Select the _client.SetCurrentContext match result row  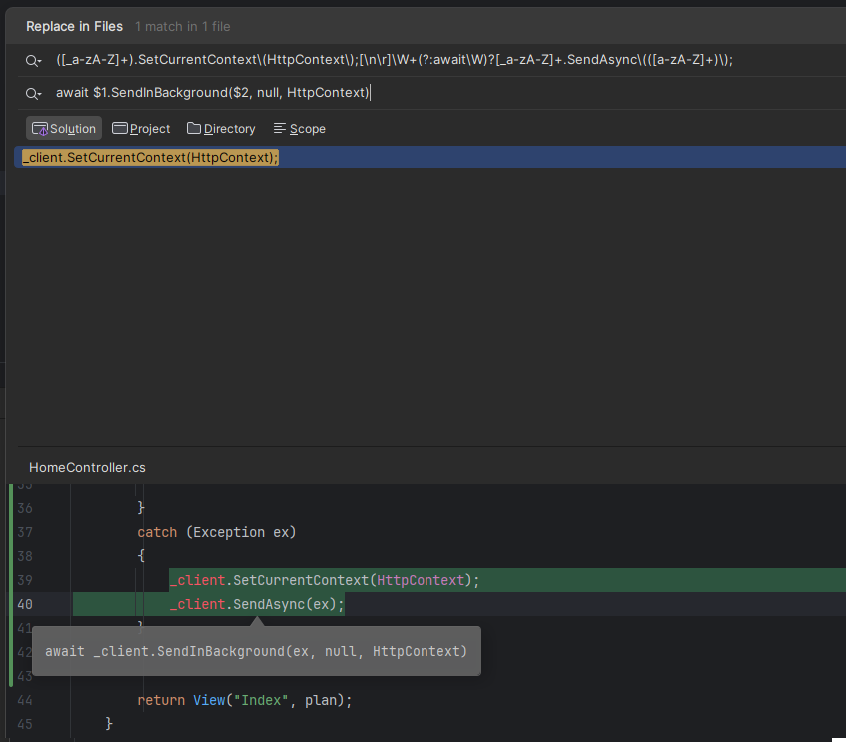coord(430,158)
